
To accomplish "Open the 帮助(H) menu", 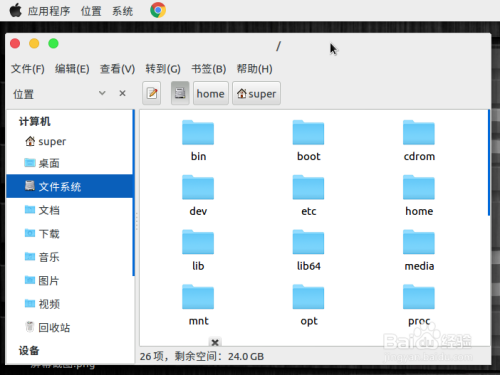I will tap(255, 69).
